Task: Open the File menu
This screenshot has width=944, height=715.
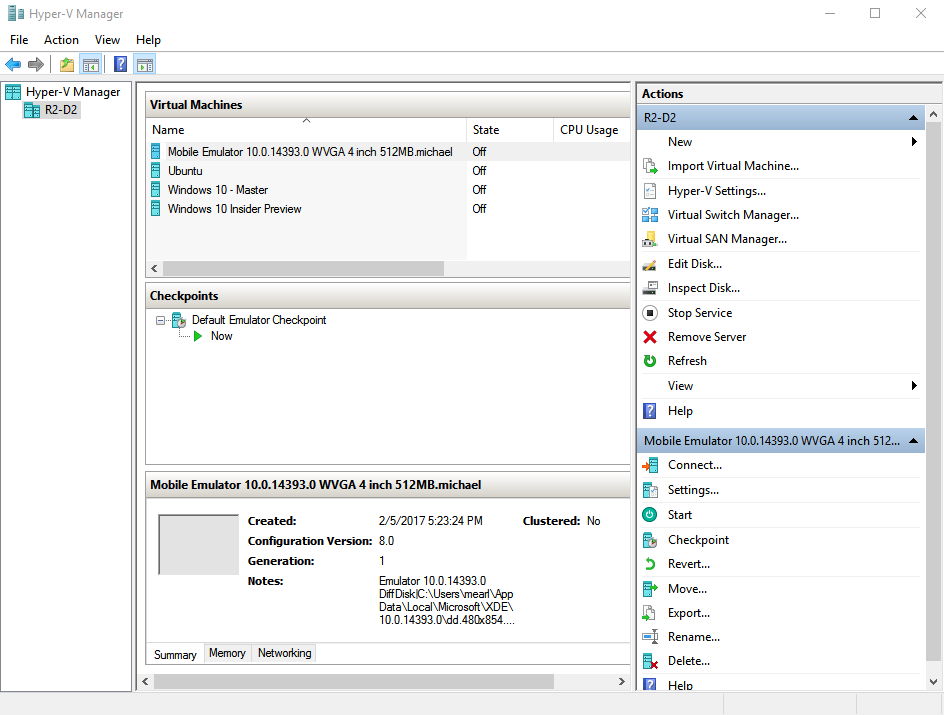Action: click(19, 40)
